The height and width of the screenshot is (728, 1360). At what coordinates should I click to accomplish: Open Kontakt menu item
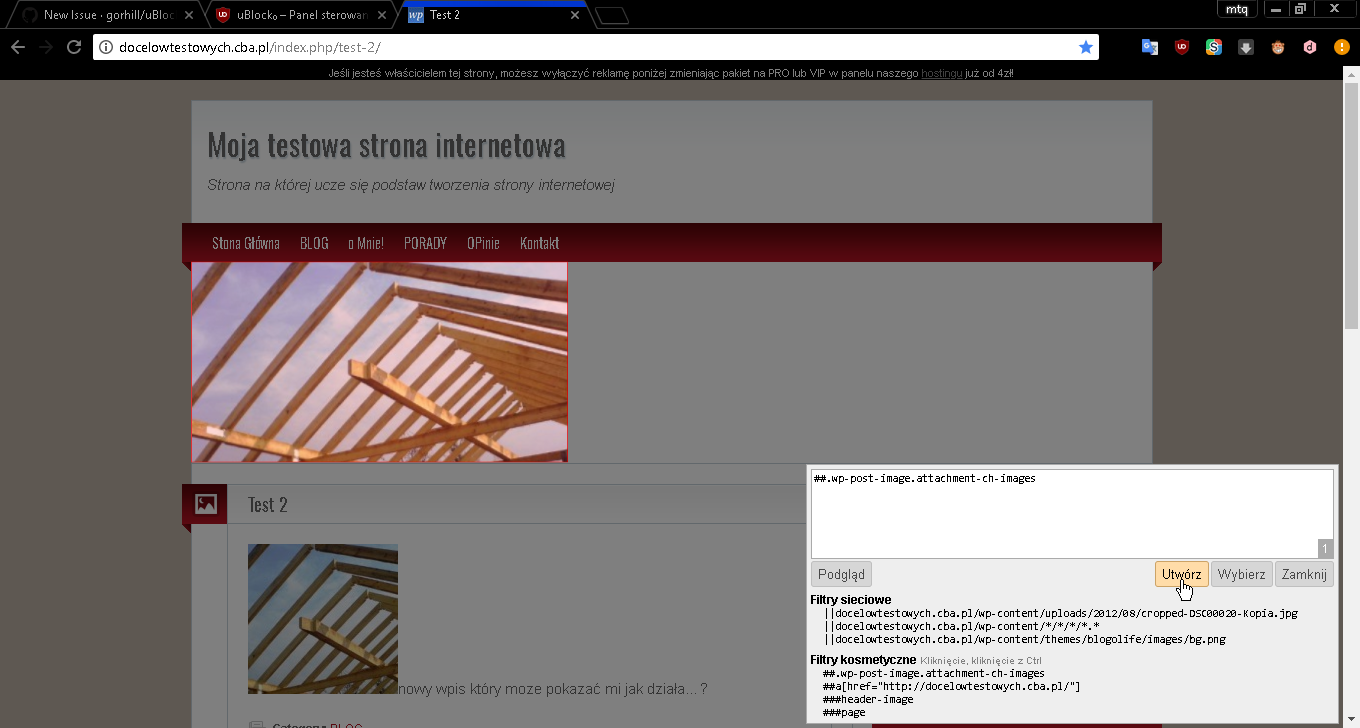click(x=539, y=243)
